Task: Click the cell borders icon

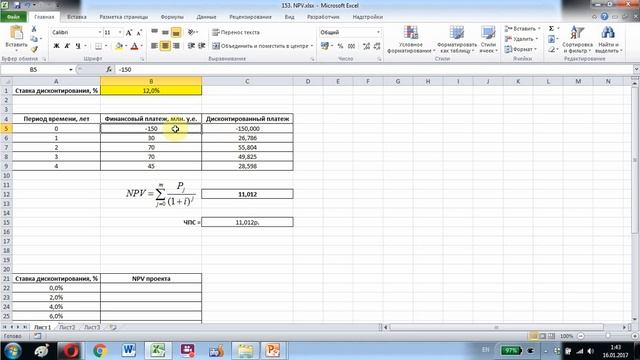Action: click(x=98, y=46)
